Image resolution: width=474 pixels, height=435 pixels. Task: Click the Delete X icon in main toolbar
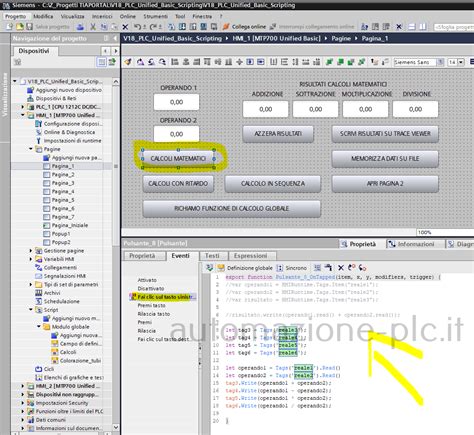[125, 27]
